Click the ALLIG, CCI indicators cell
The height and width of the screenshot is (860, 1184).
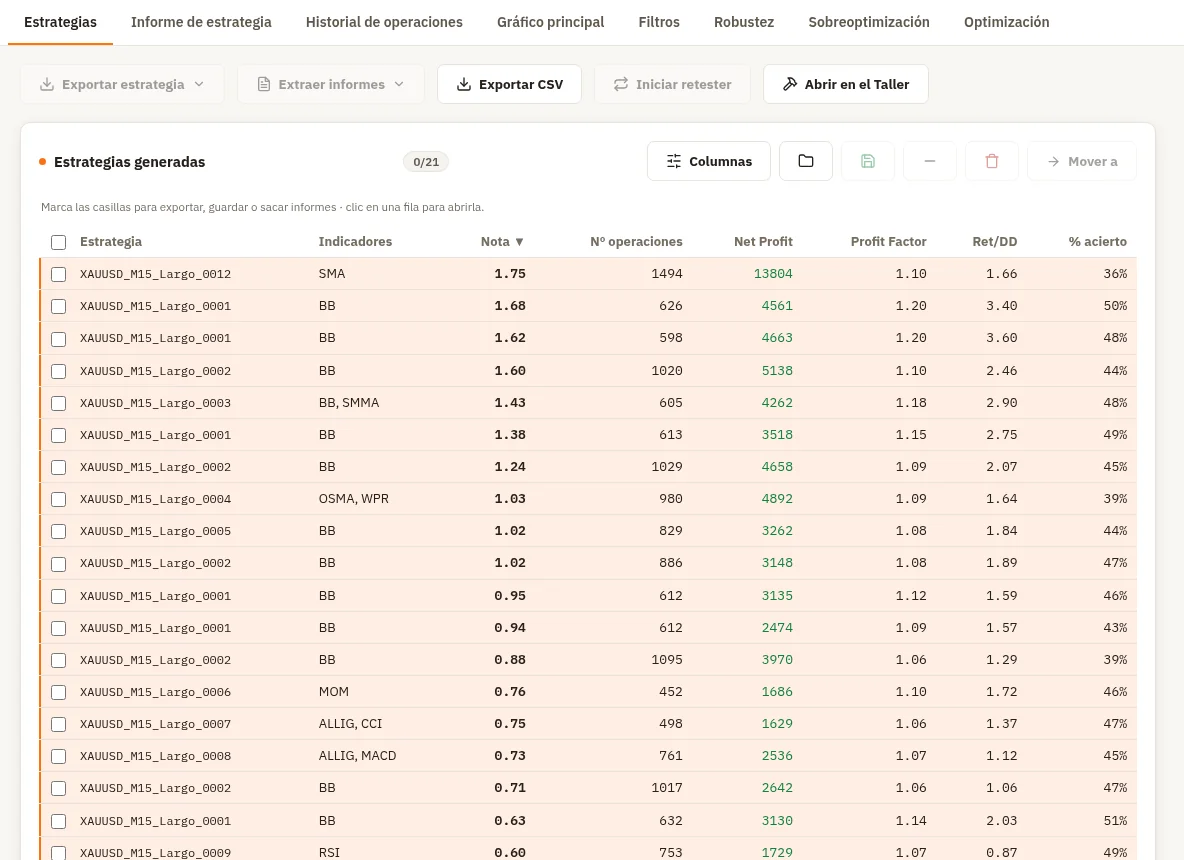tap(350, 723)
